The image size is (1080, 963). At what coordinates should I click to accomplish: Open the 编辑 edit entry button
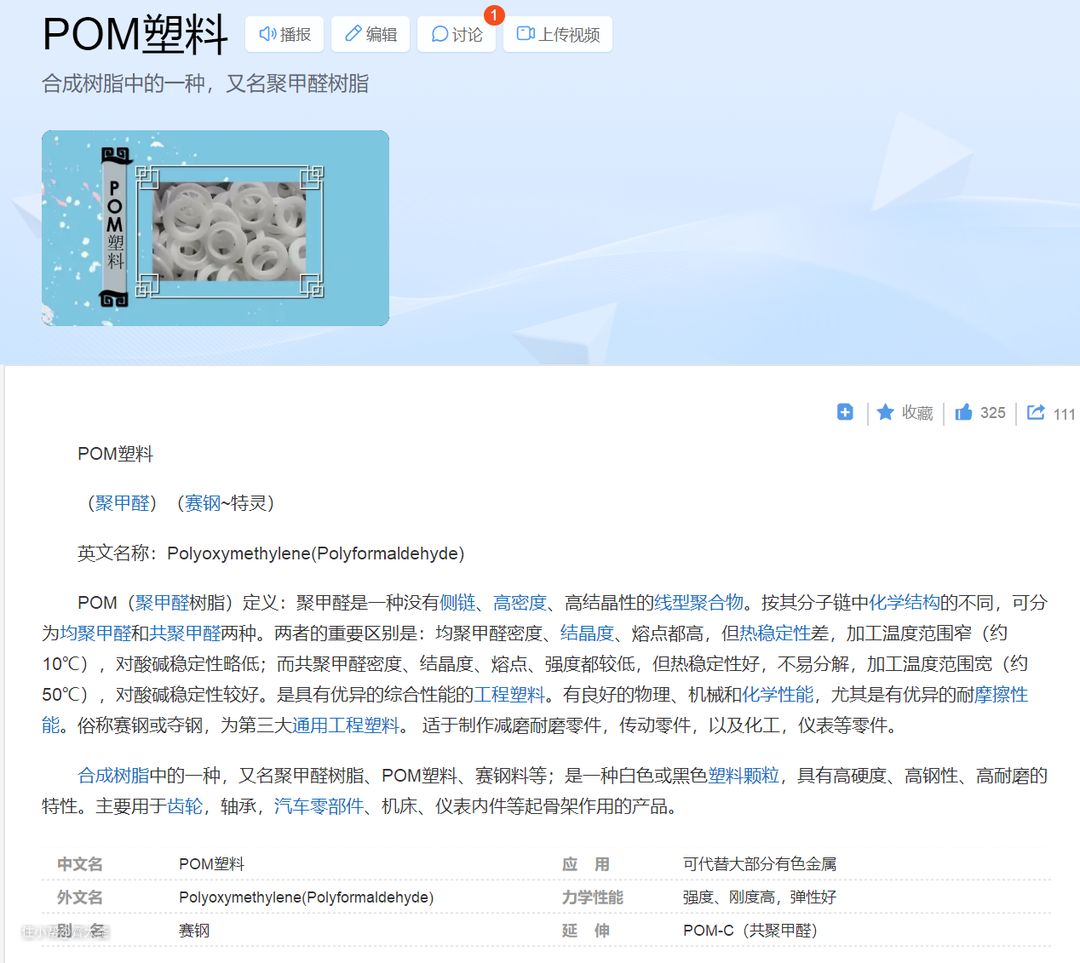[370, 34]
